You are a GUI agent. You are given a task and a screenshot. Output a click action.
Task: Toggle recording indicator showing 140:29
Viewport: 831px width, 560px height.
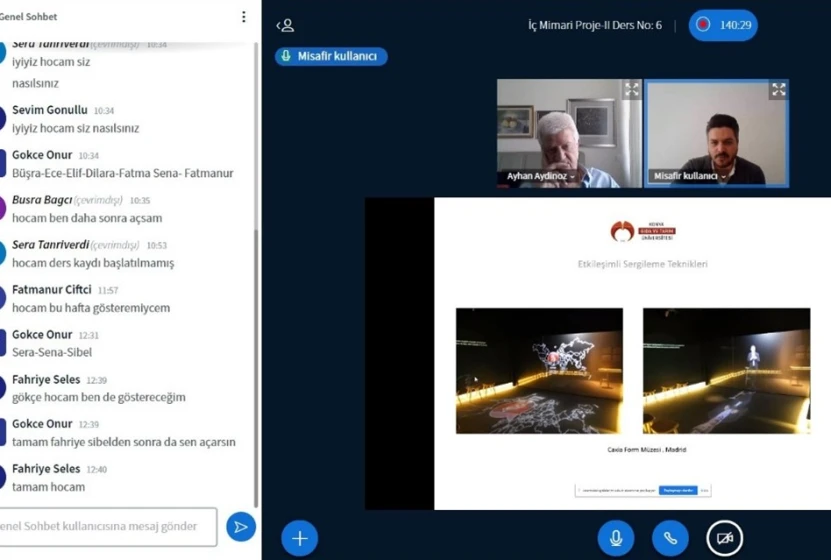[722, 25]
